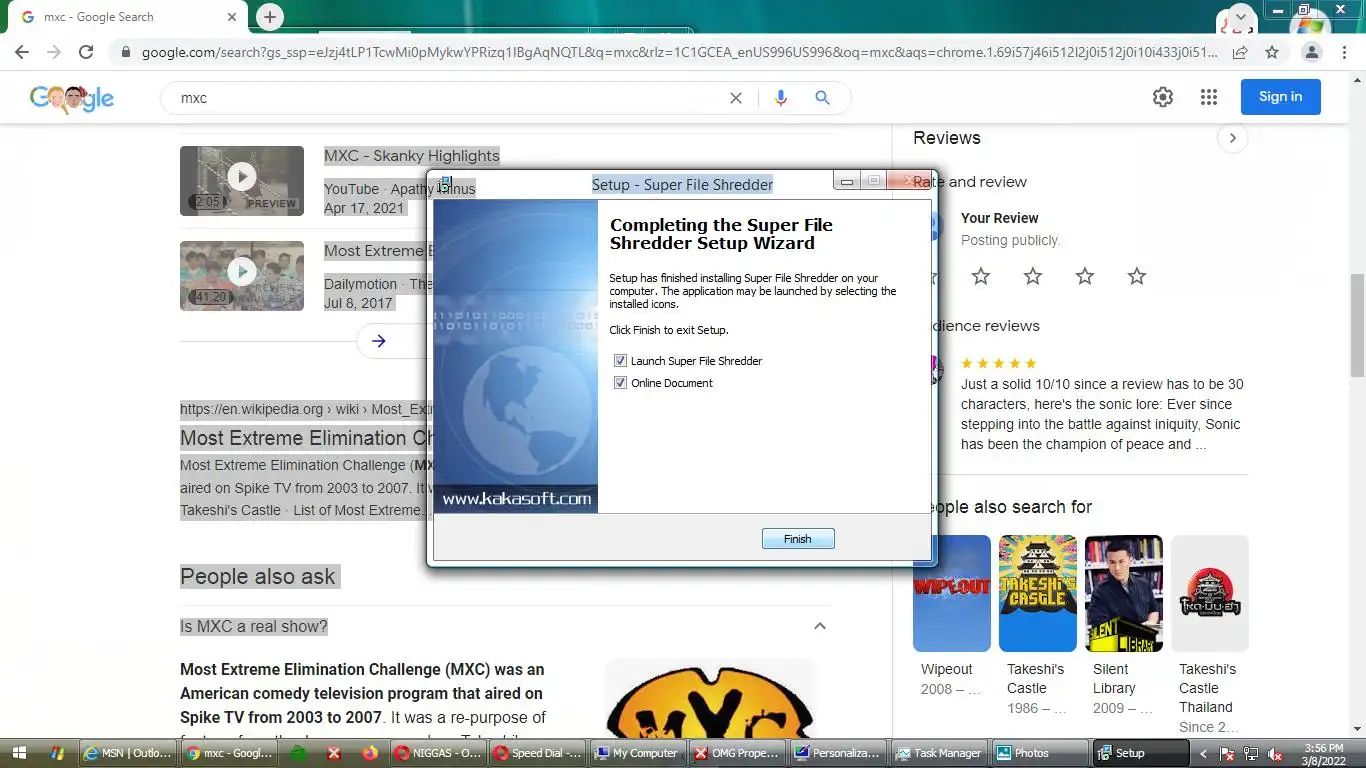
Task: Bookmark this page with the star icon
Action: pos(1272,53)
